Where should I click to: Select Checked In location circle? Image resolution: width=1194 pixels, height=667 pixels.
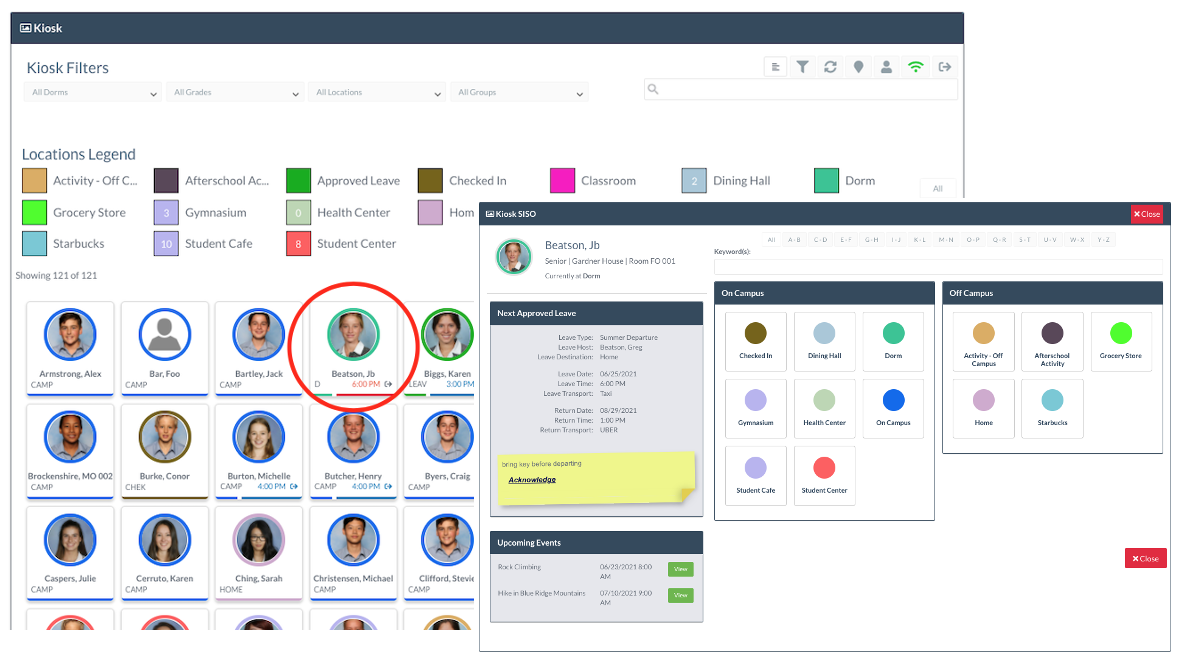click(755, 333)
